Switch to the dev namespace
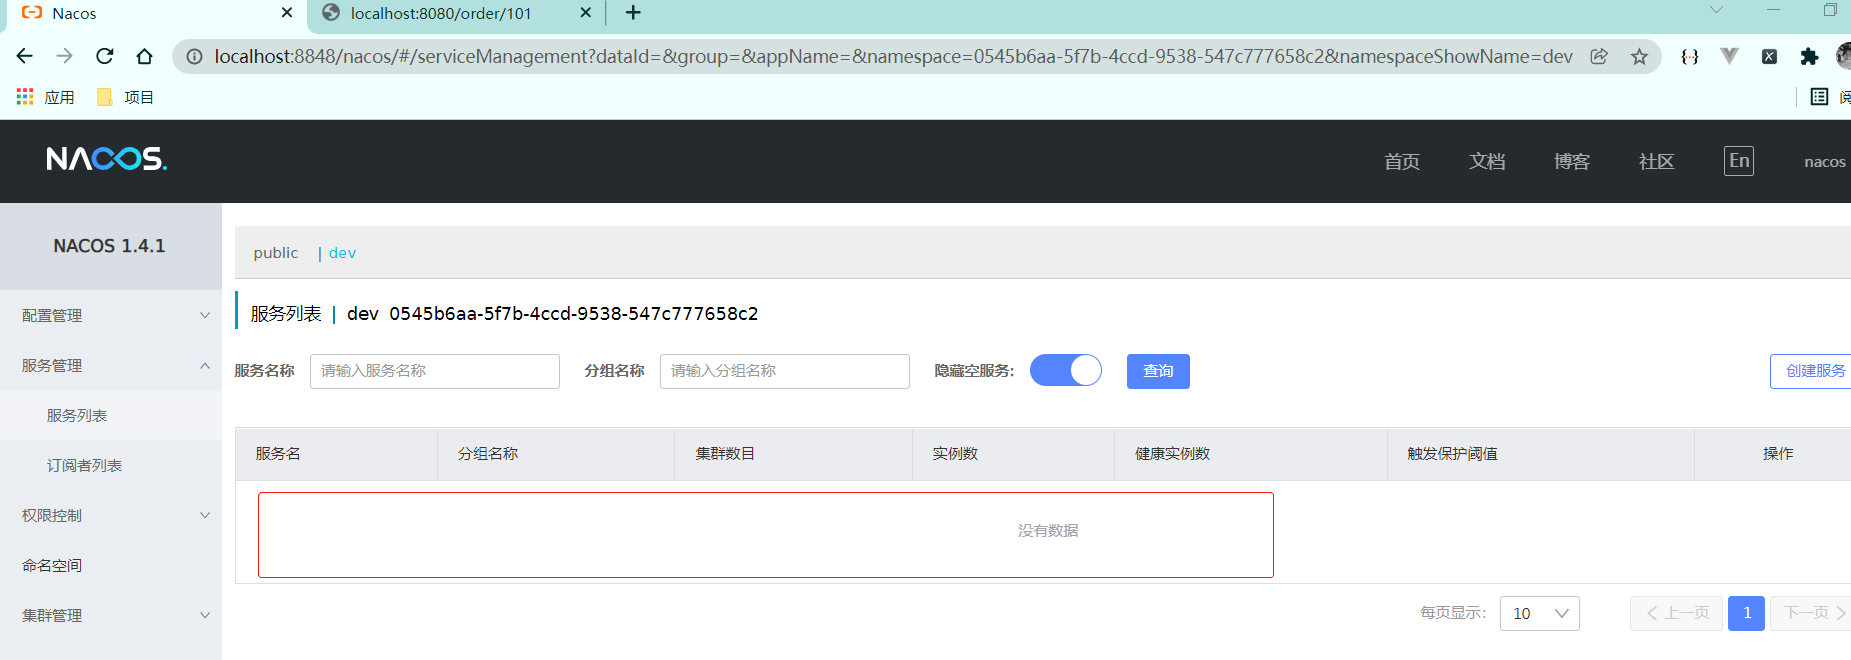Image resolution: width=1851 pixels, height=660 pixels. (x=342, y=253)
